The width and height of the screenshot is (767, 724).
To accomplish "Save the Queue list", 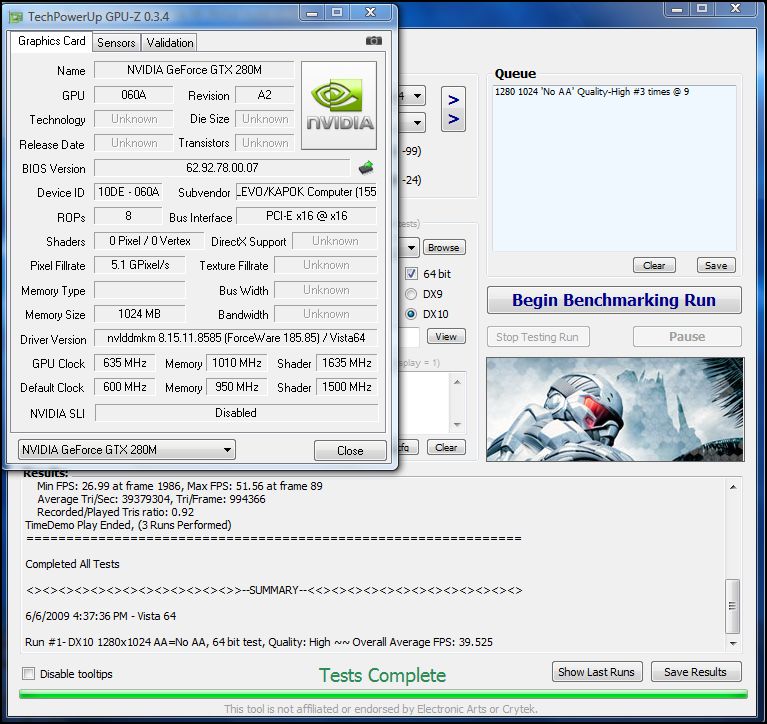I will pos(716,265).
